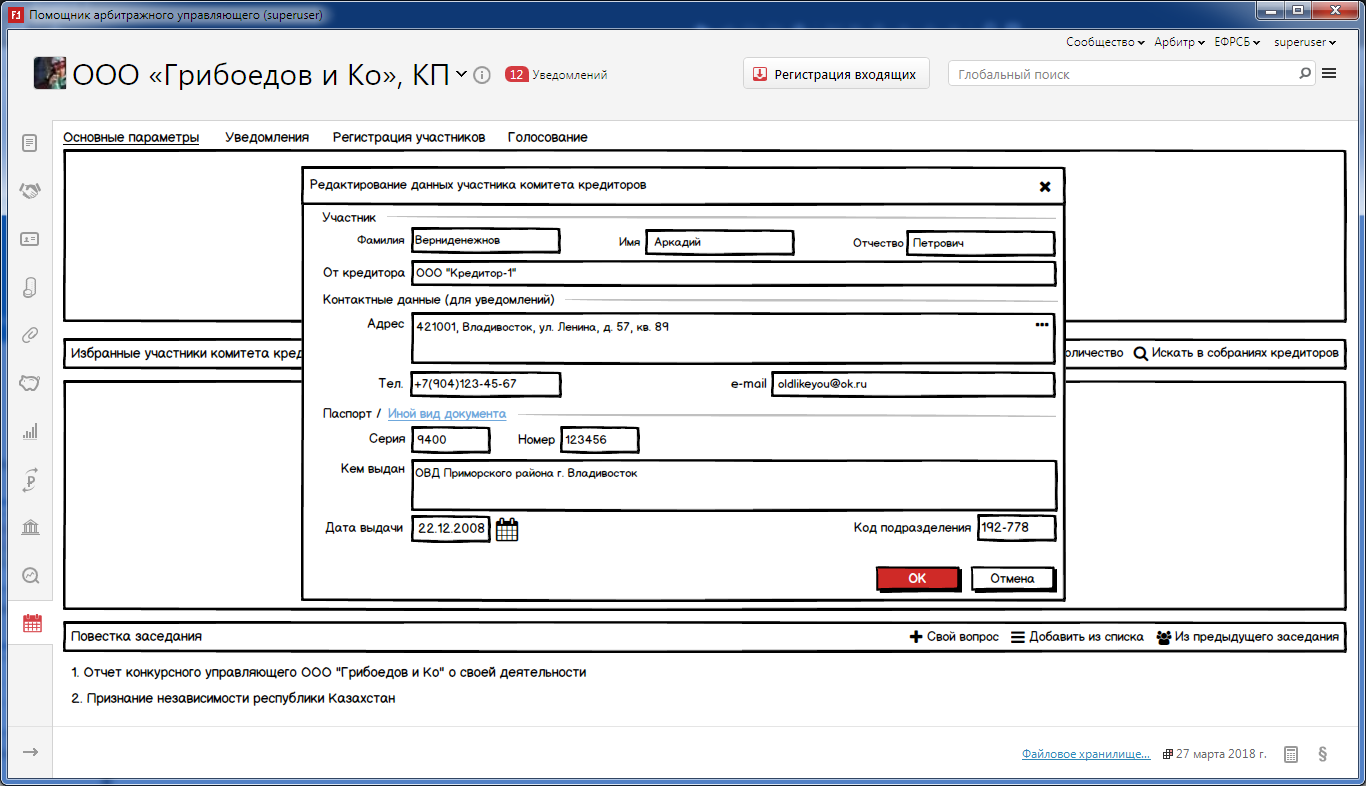Open the piggy bank sidebar section
The height and width of the screenshot is (786, 1366).
click(30, 383)
